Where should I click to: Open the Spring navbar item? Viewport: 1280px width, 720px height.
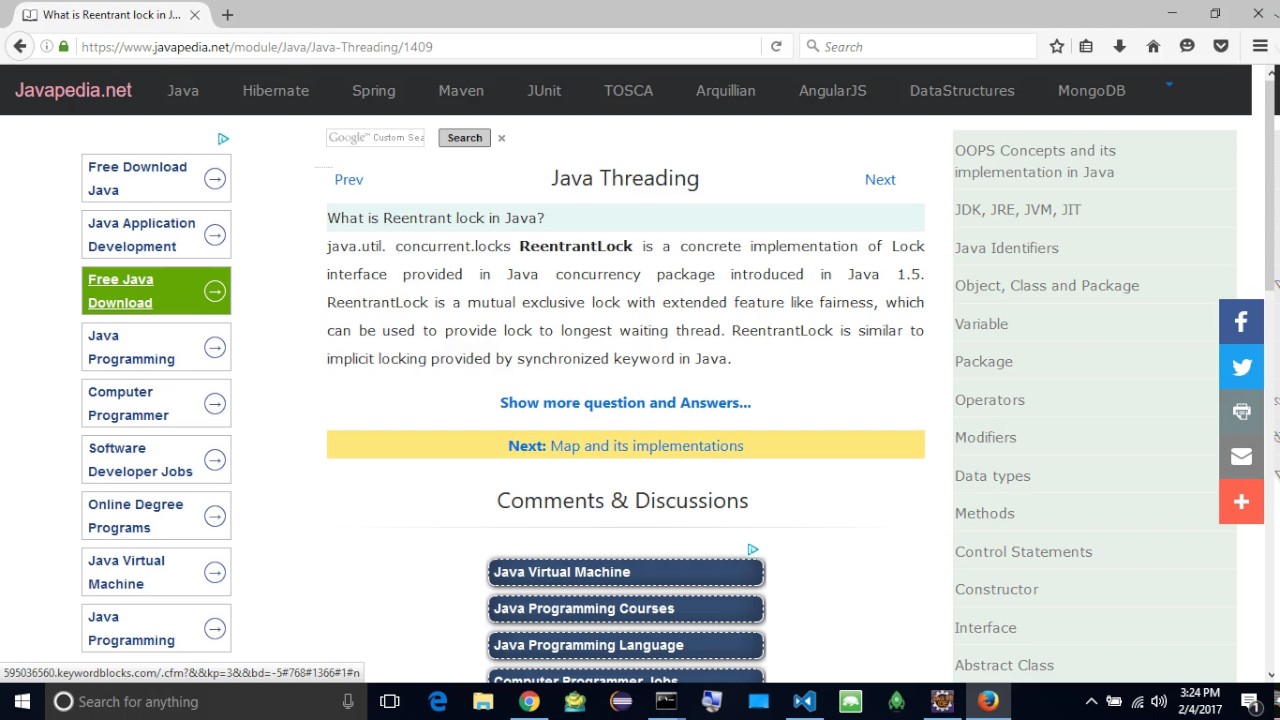(x=374, y=90)
